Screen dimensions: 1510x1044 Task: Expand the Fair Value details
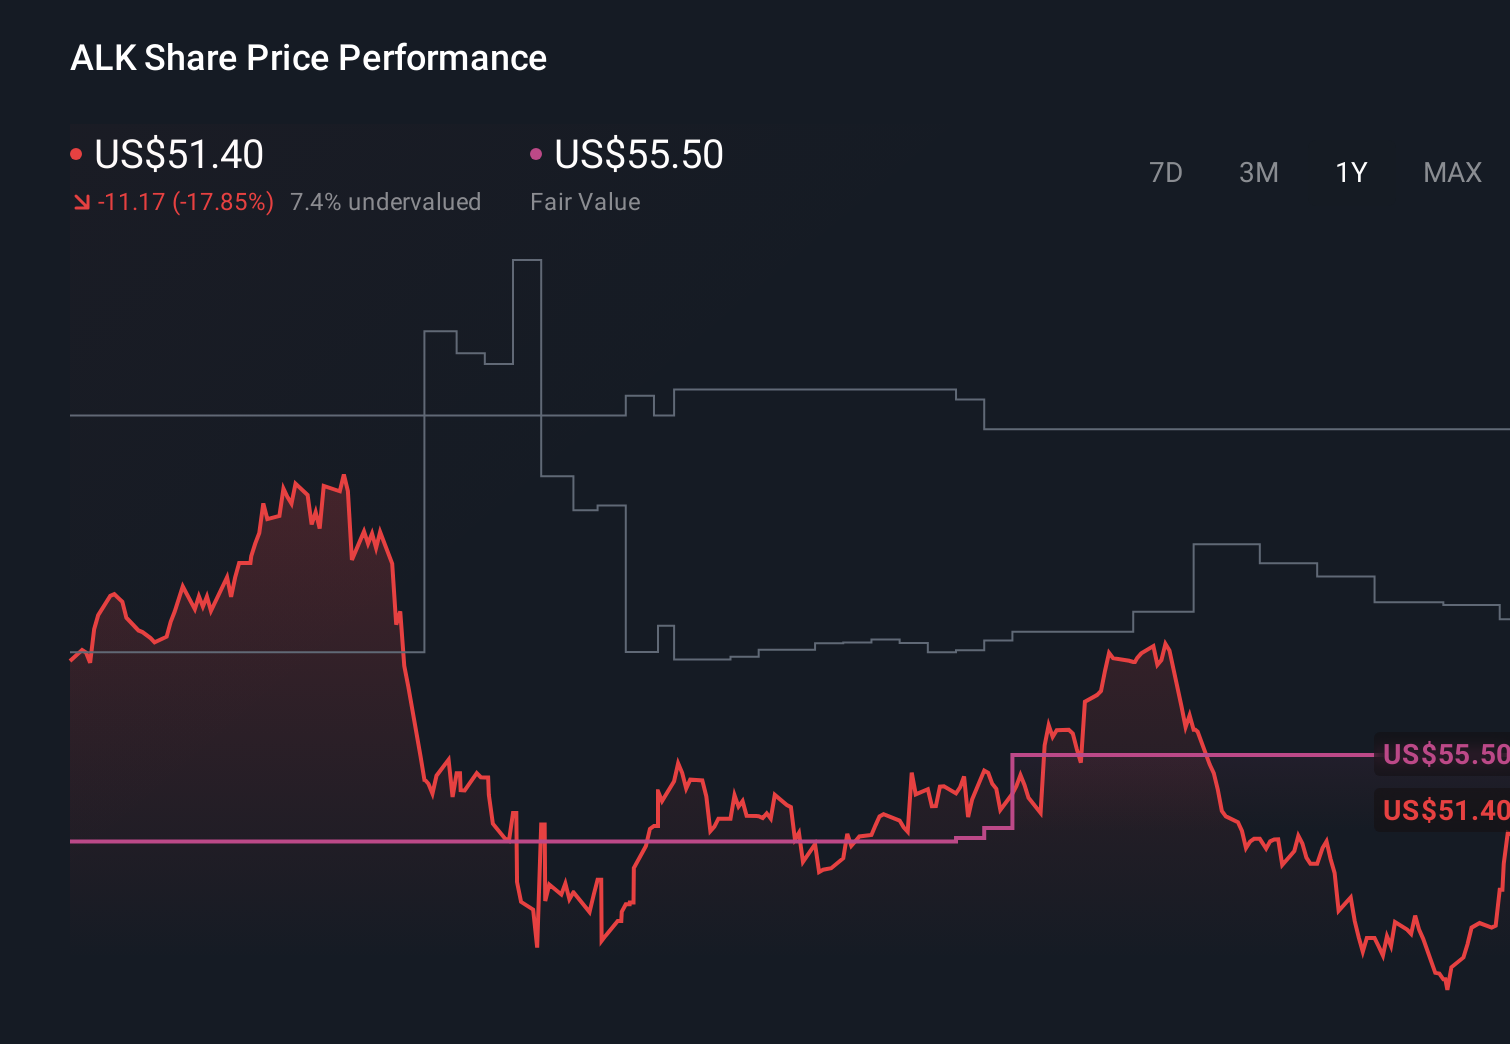pos(585,202)
